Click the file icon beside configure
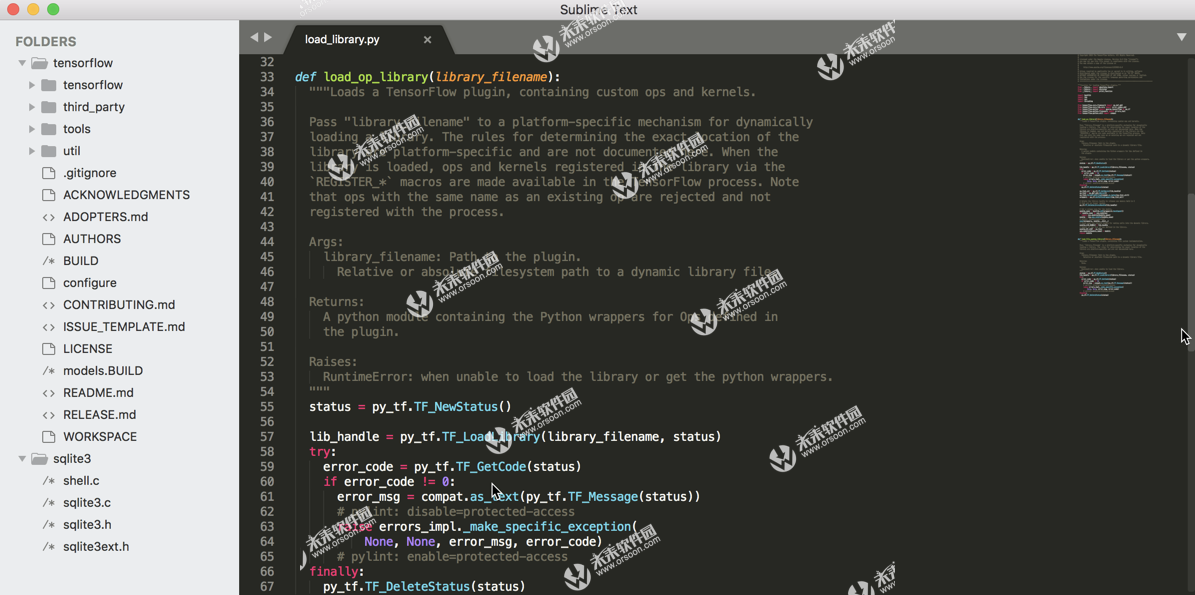 (x=49, y=283)
